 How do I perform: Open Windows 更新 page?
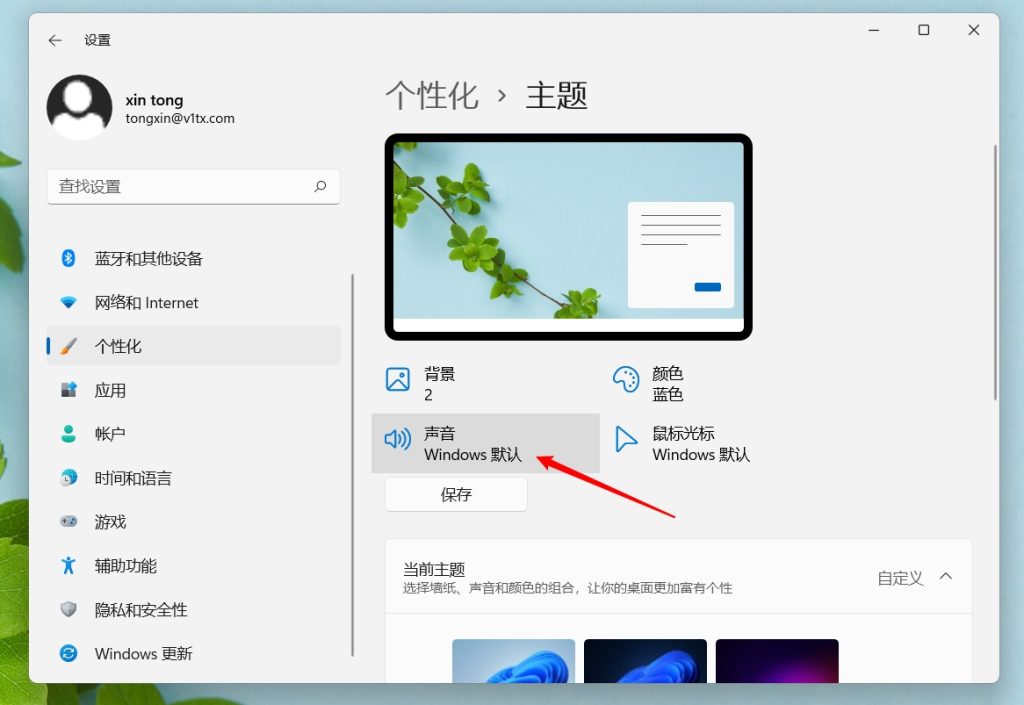click(193, 653)
